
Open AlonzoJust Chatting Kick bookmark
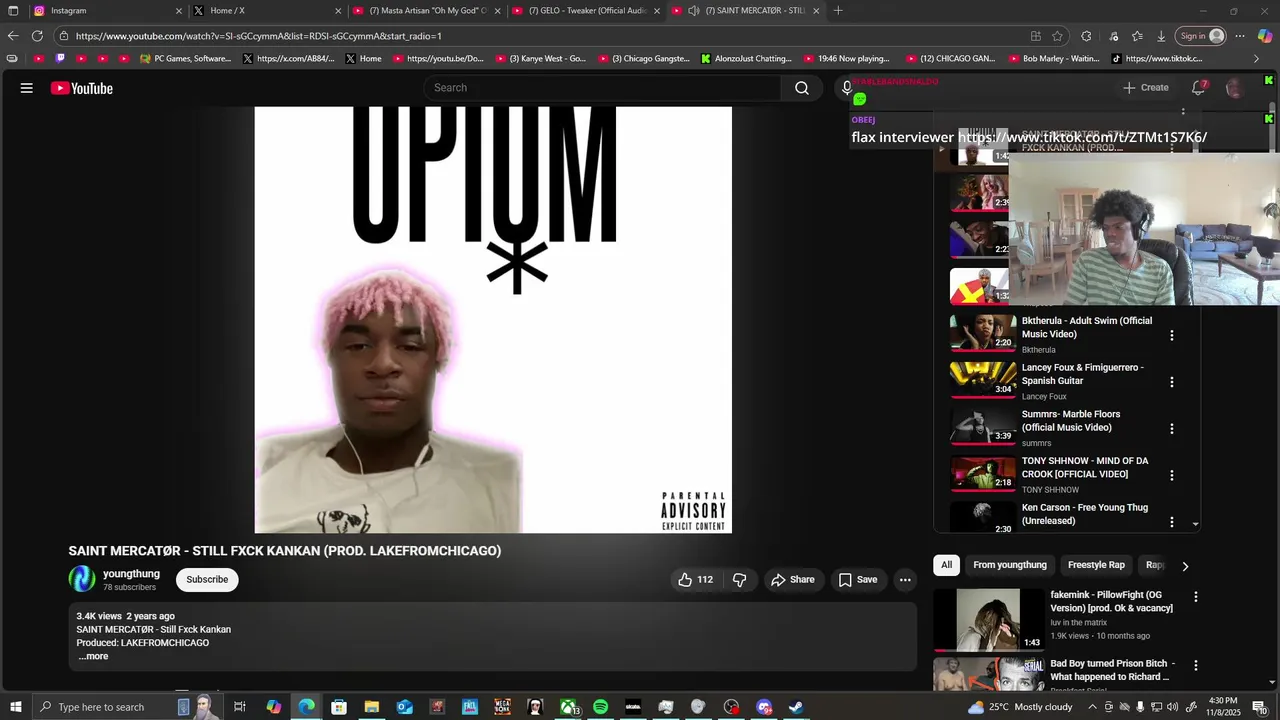(x=746, y=59)
